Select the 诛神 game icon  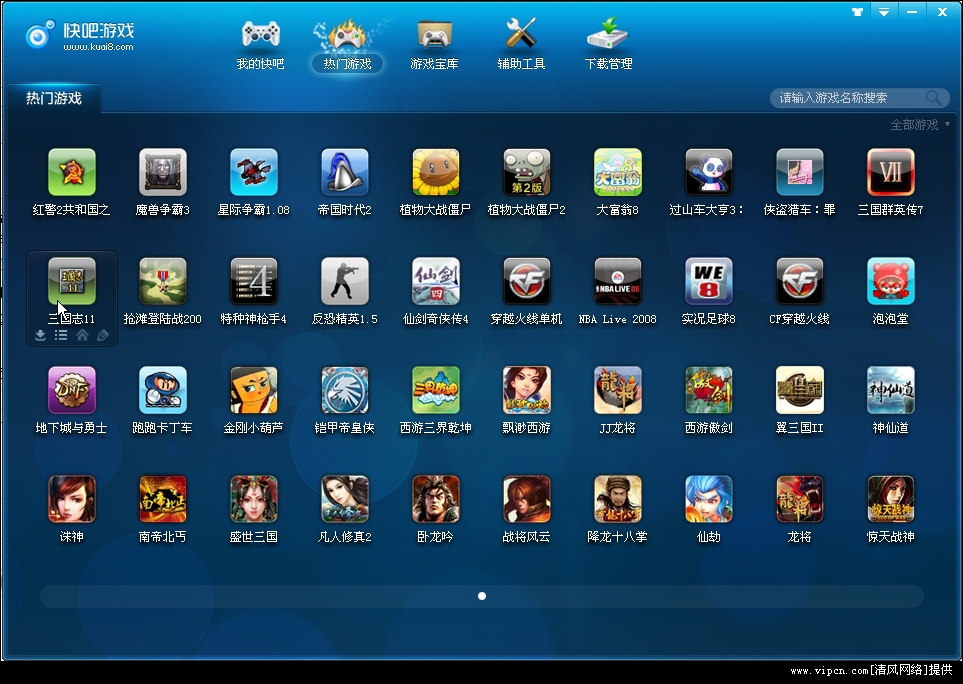pos(72,499)
